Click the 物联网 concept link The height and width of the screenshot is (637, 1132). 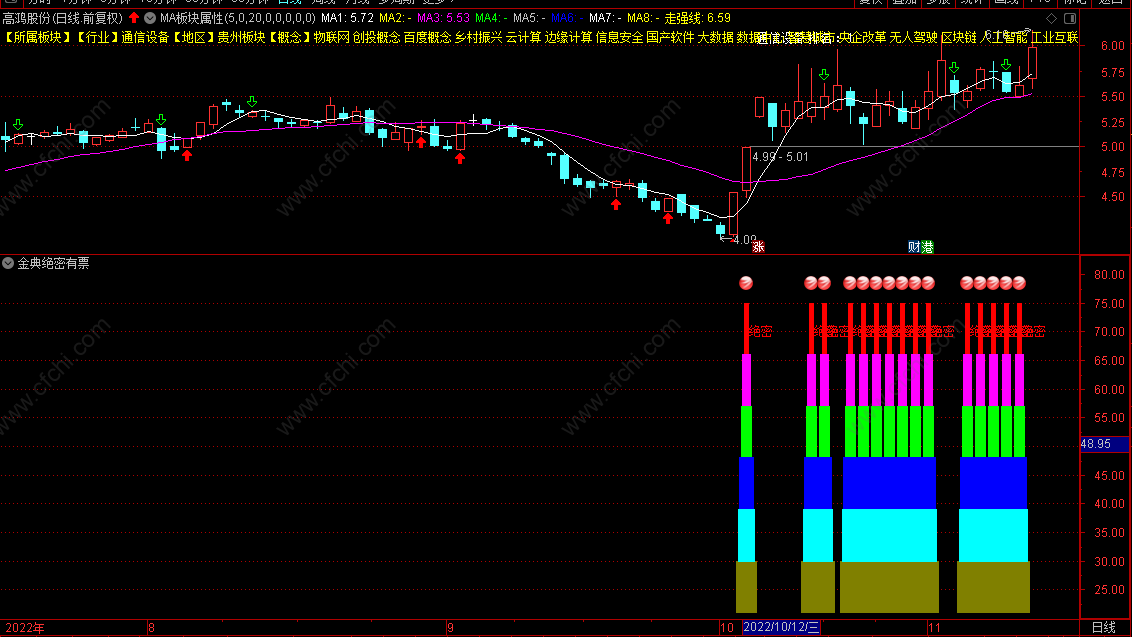pos(331,37)
